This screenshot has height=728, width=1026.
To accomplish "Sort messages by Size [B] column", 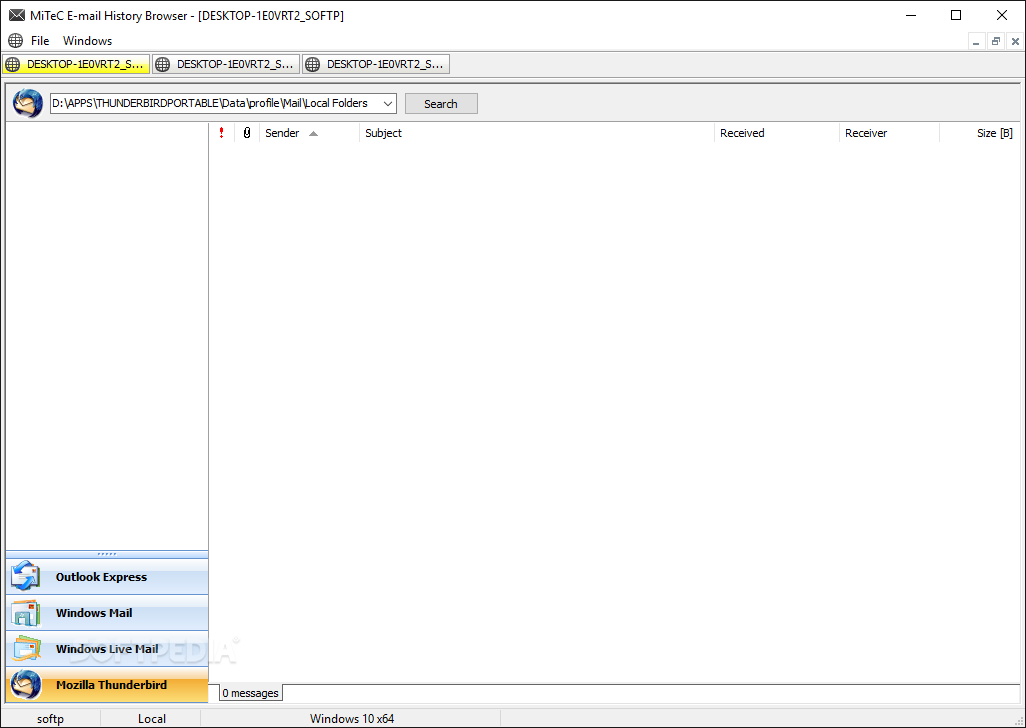I will click(980, 133).
